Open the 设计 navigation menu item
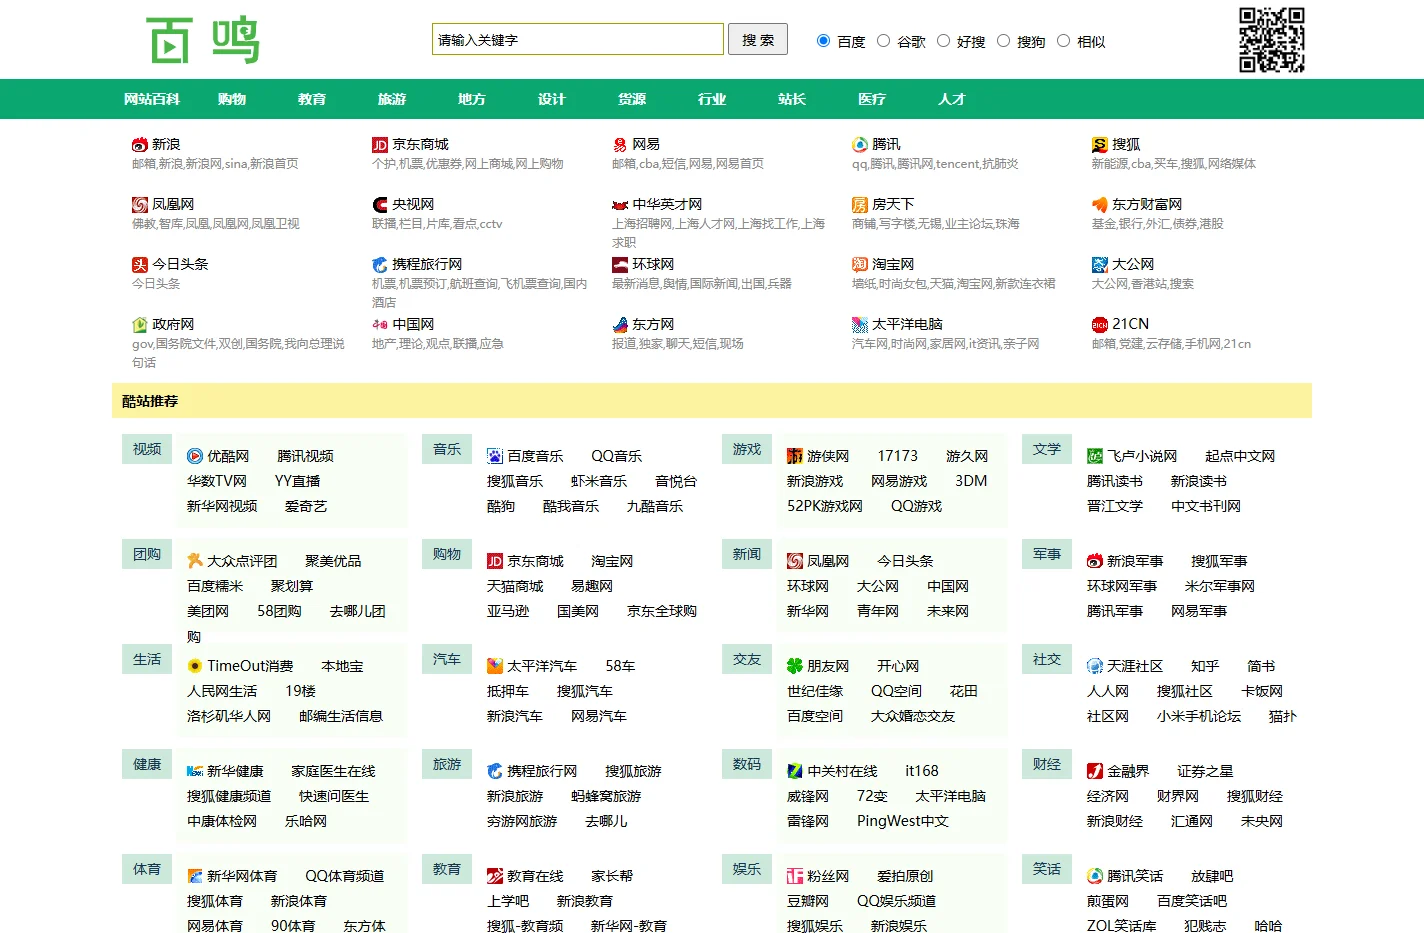The width and height of the screenshot is (1424, 933). click(552, 99)
